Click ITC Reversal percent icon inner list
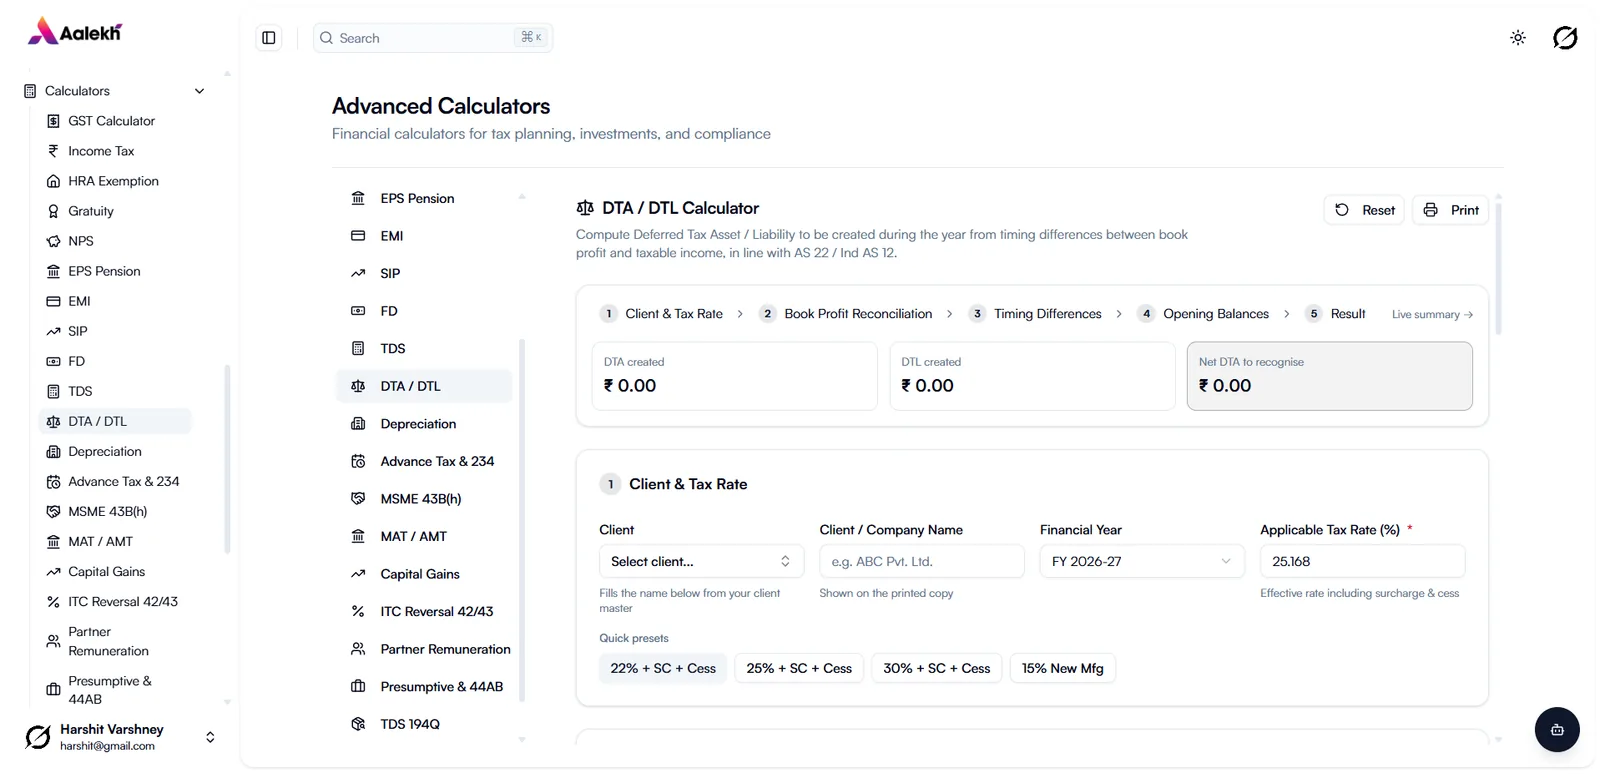Viewport: 1600px width, 774px height. (x=358, y=611)
